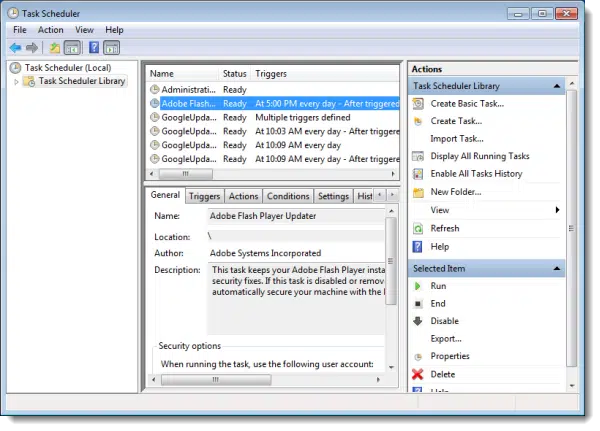
Task: Click the New Folder icon
Action: pyautogui.click(x=418, y=192)
